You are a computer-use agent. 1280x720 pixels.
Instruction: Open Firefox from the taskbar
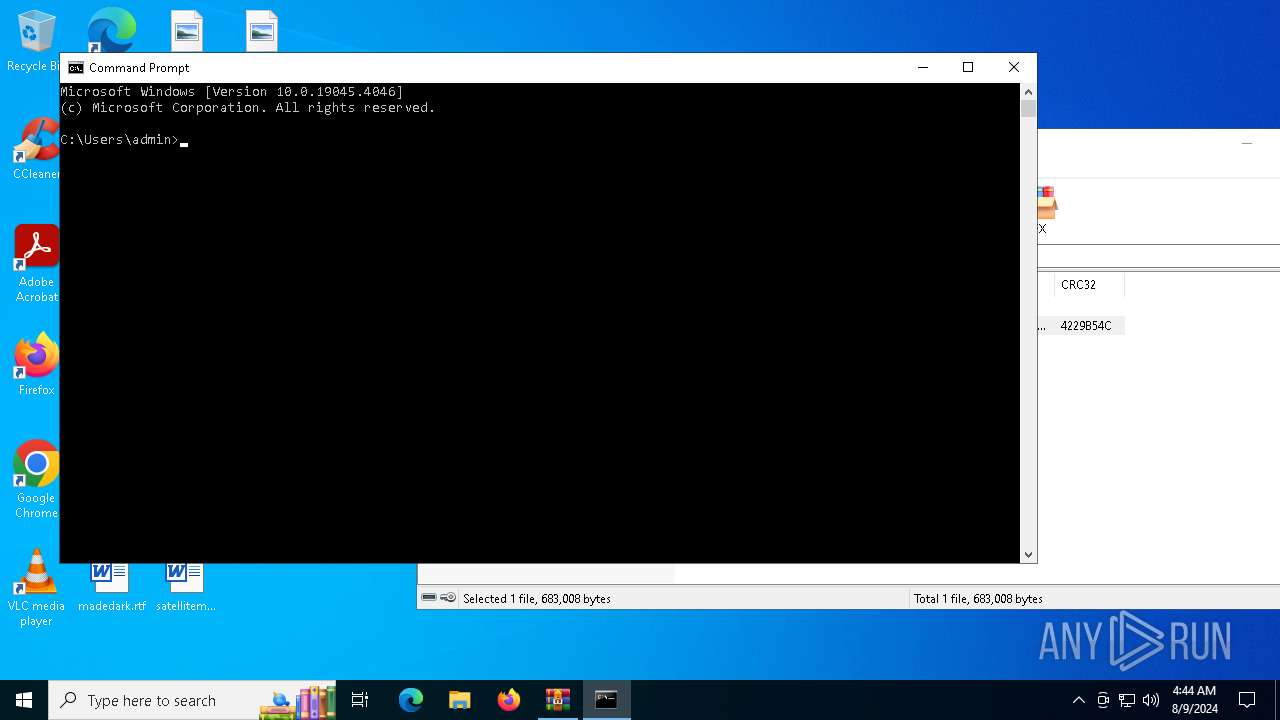point(509,700)
